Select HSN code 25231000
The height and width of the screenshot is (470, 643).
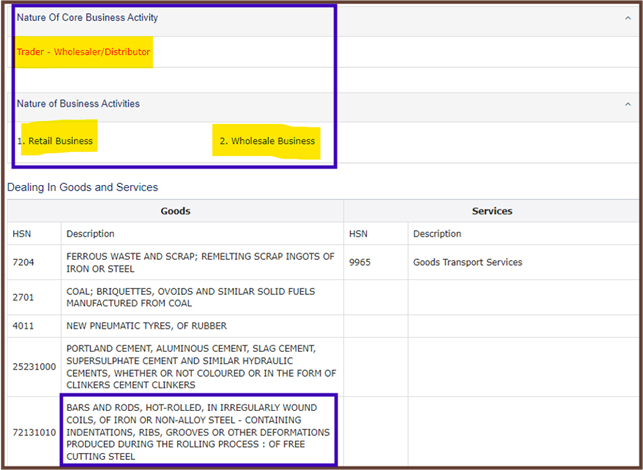point(34,367)
